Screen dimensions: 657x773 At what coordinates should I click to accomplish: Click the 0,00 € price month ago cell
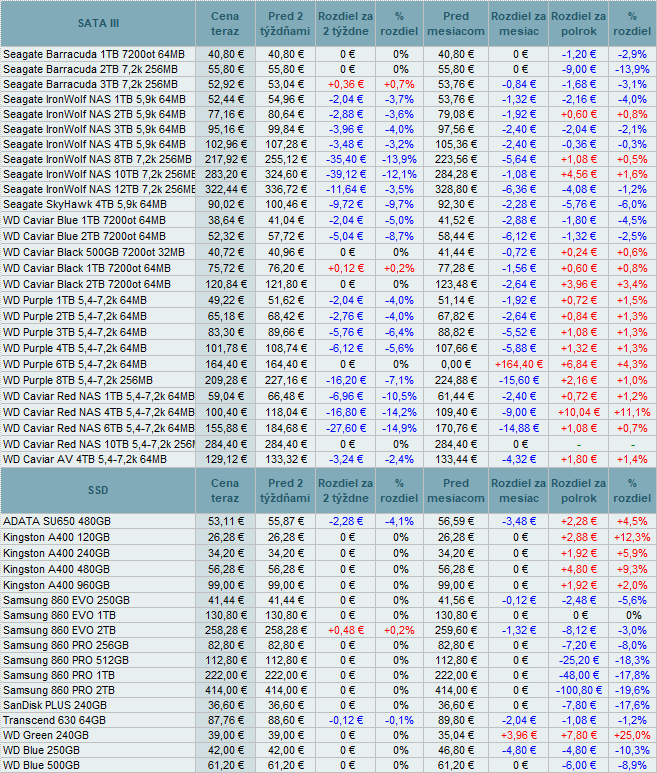[x=456, y=364]
